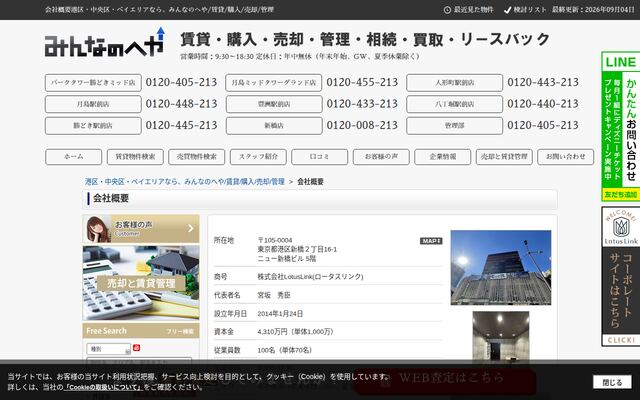Click the Free Search panel header
Viewport: 640px width, 400px height.
(141, 331)
